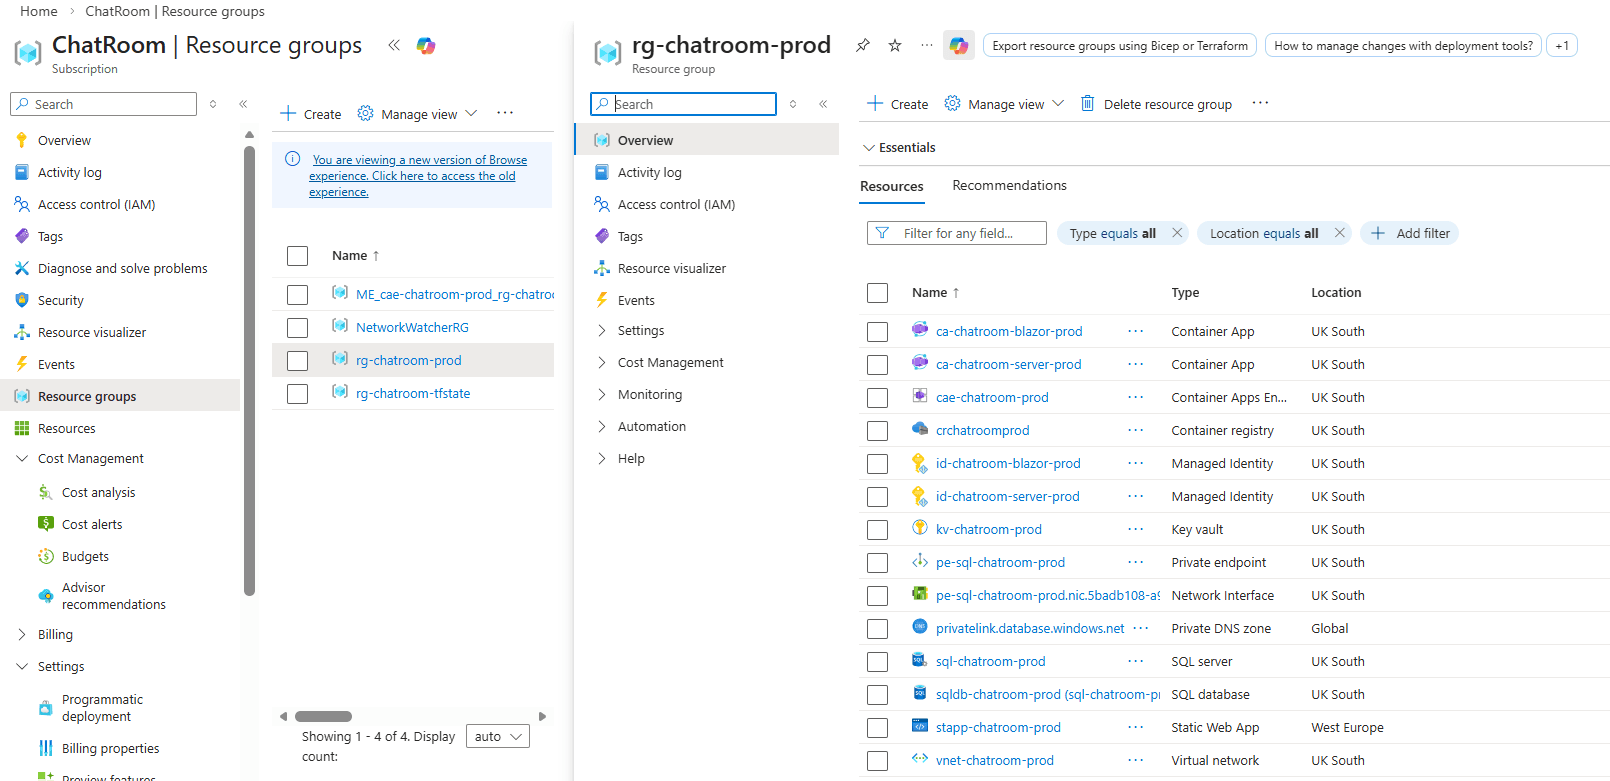Open the more-commands ellipsis after Delete resource group
Screen dimensions: 1610x781
pos(1260,103)
